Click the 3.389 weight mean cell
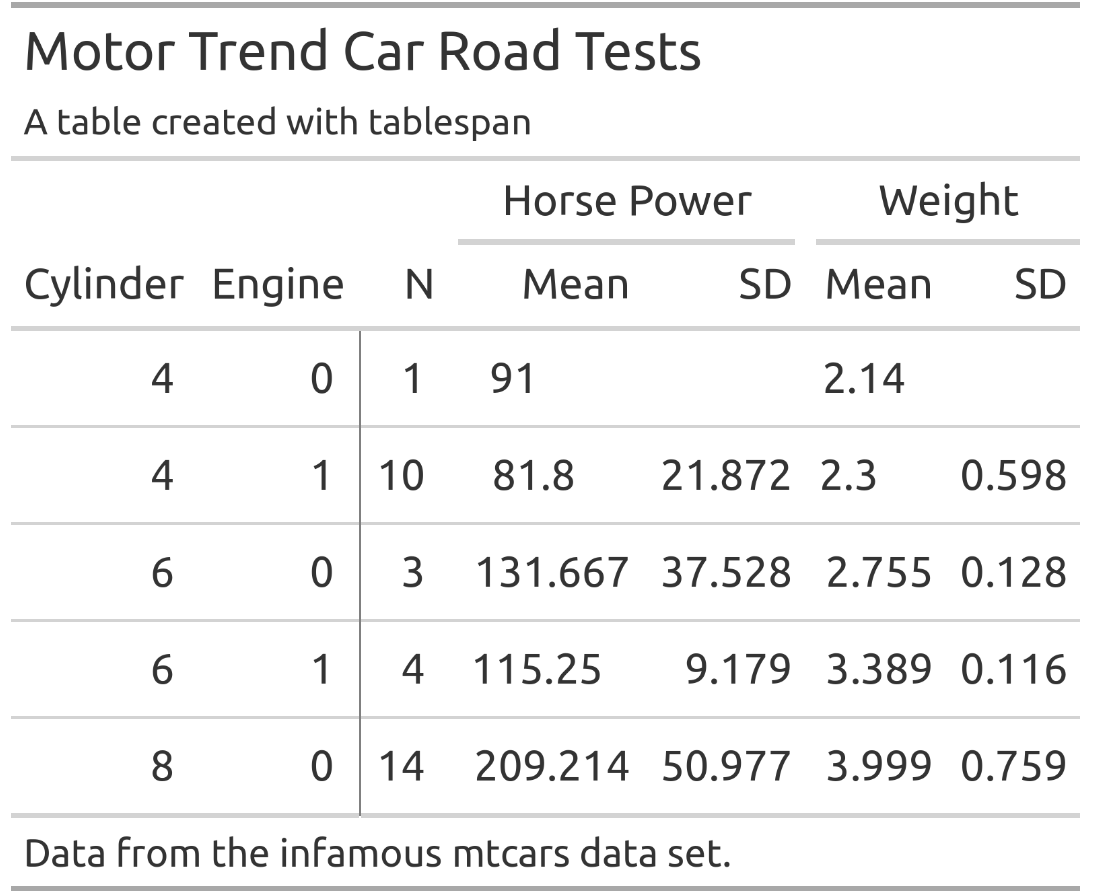This screenshot has height=893, width=1093. coord(878,669)
